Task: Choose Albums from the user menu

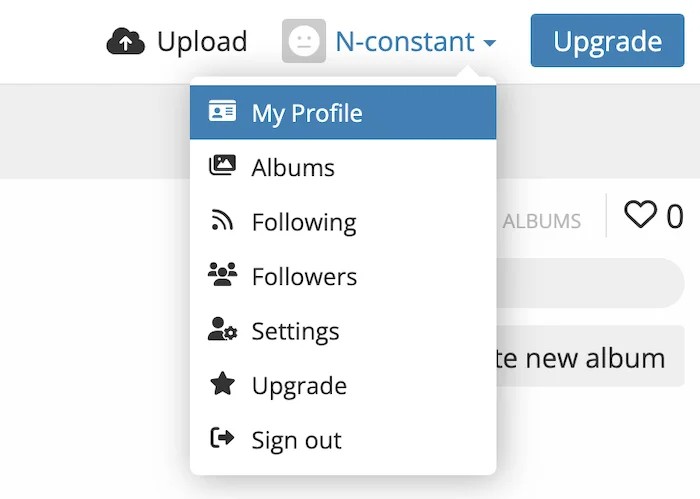Action: [343, 167]
